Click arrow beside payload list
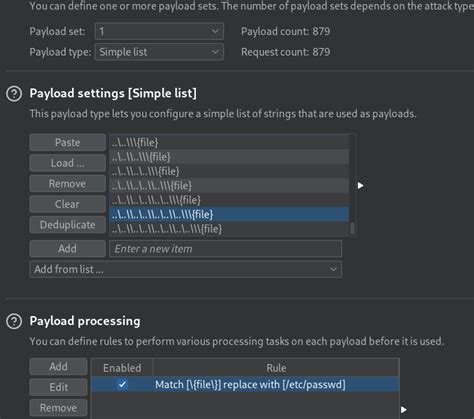This screenshot has width=474, height=419. click(360, 186)
